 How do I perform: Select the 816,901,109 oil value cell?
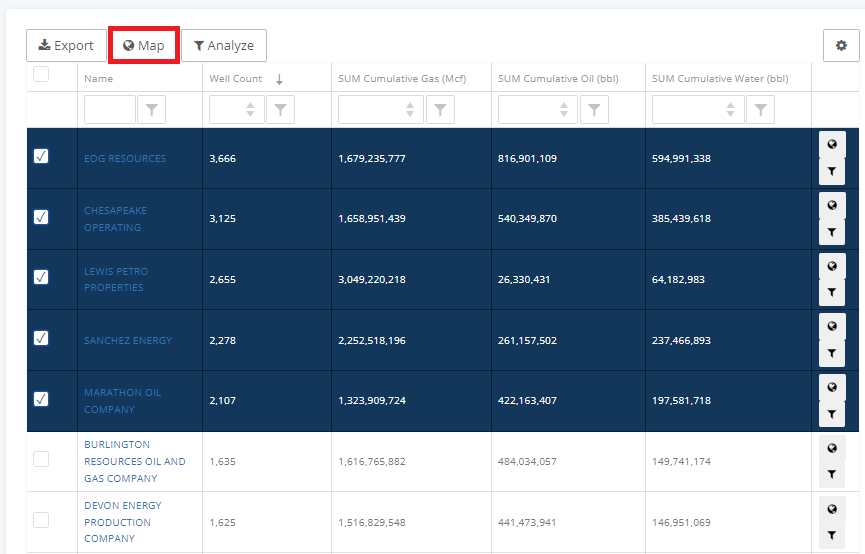point(568,158)
